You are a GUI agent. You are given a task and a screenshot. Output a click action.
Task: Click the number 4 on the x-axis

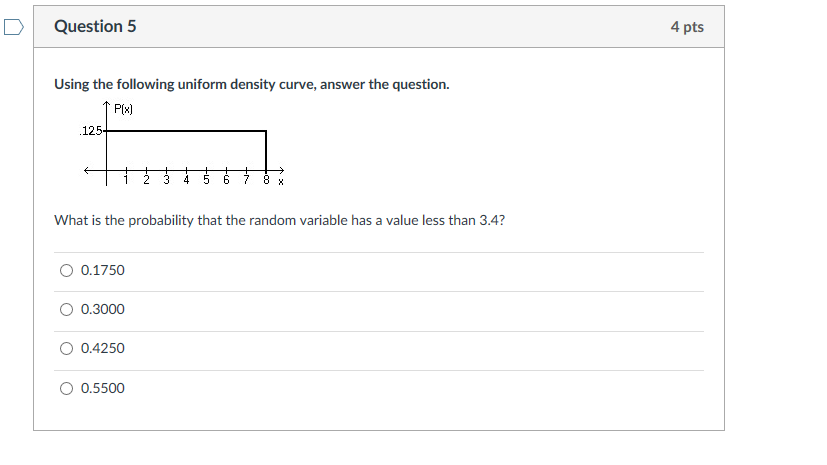coord(186,180)
